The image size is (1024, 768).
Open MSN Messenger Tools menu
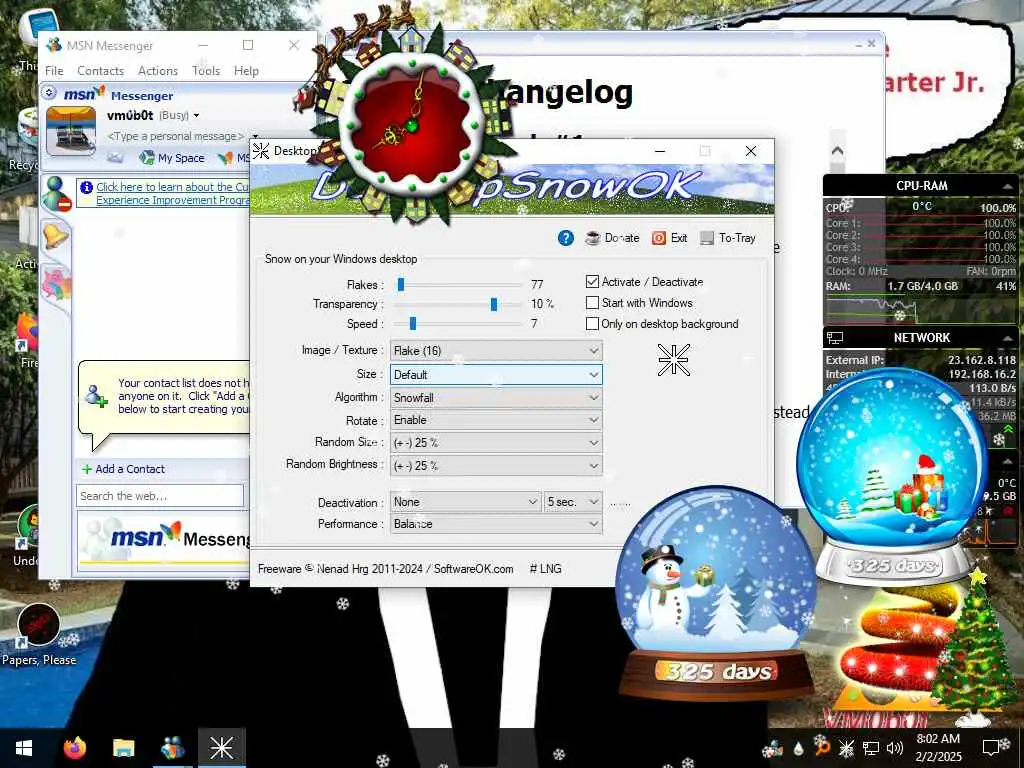click(x=206, y=71)
